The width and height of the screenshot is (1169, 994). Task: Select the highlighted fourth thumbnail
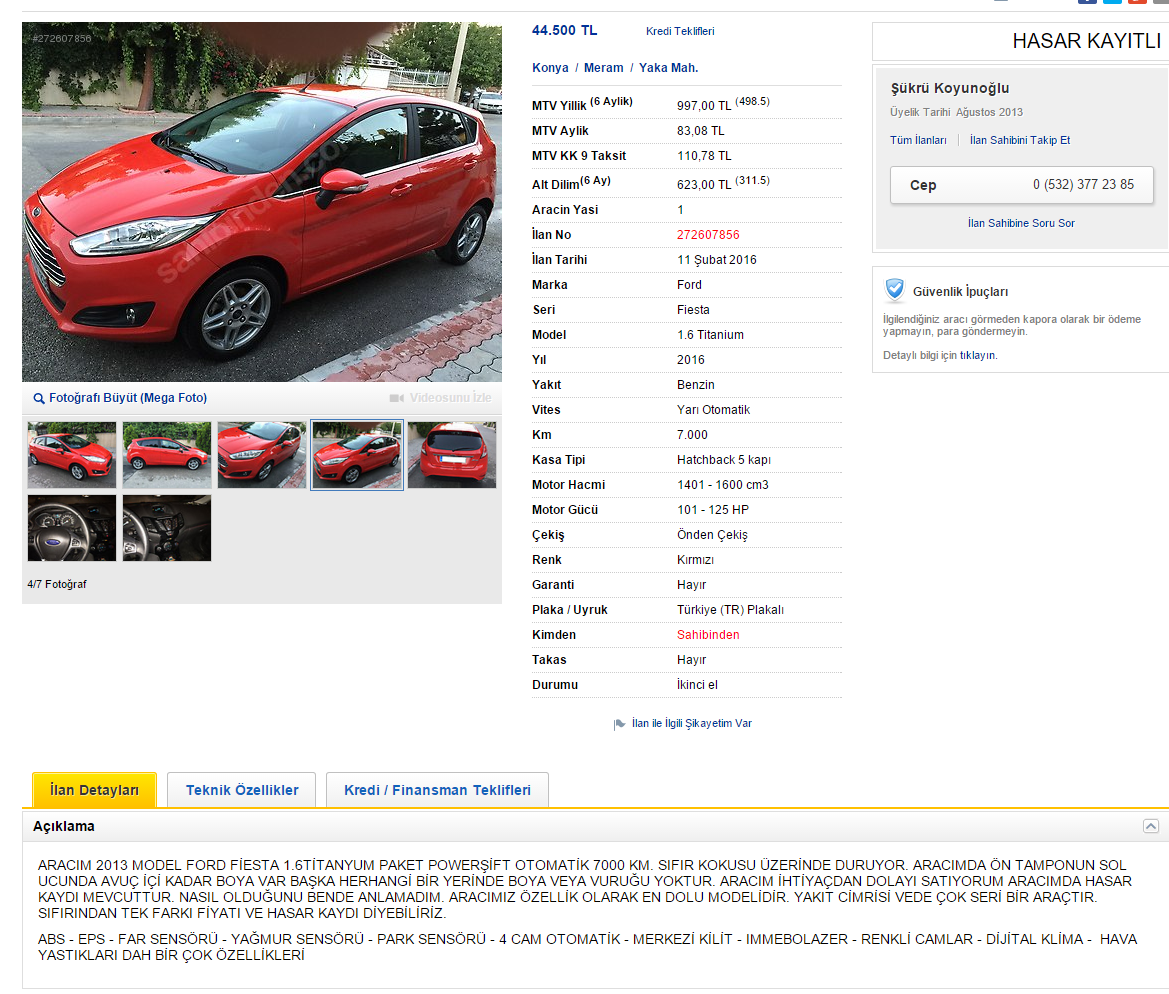point(357,455)
